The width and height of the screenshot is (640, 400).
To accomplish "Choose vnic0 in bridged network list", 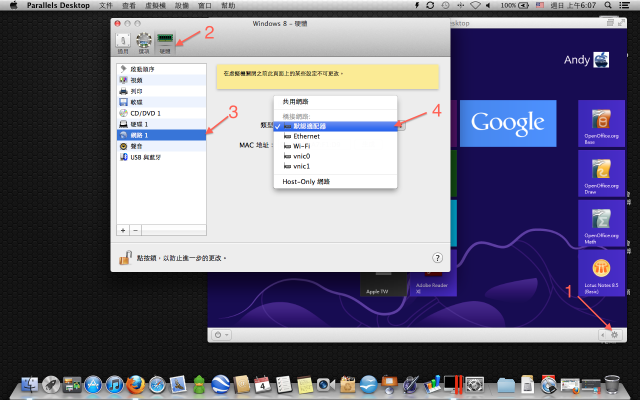I will click(335, 156).
